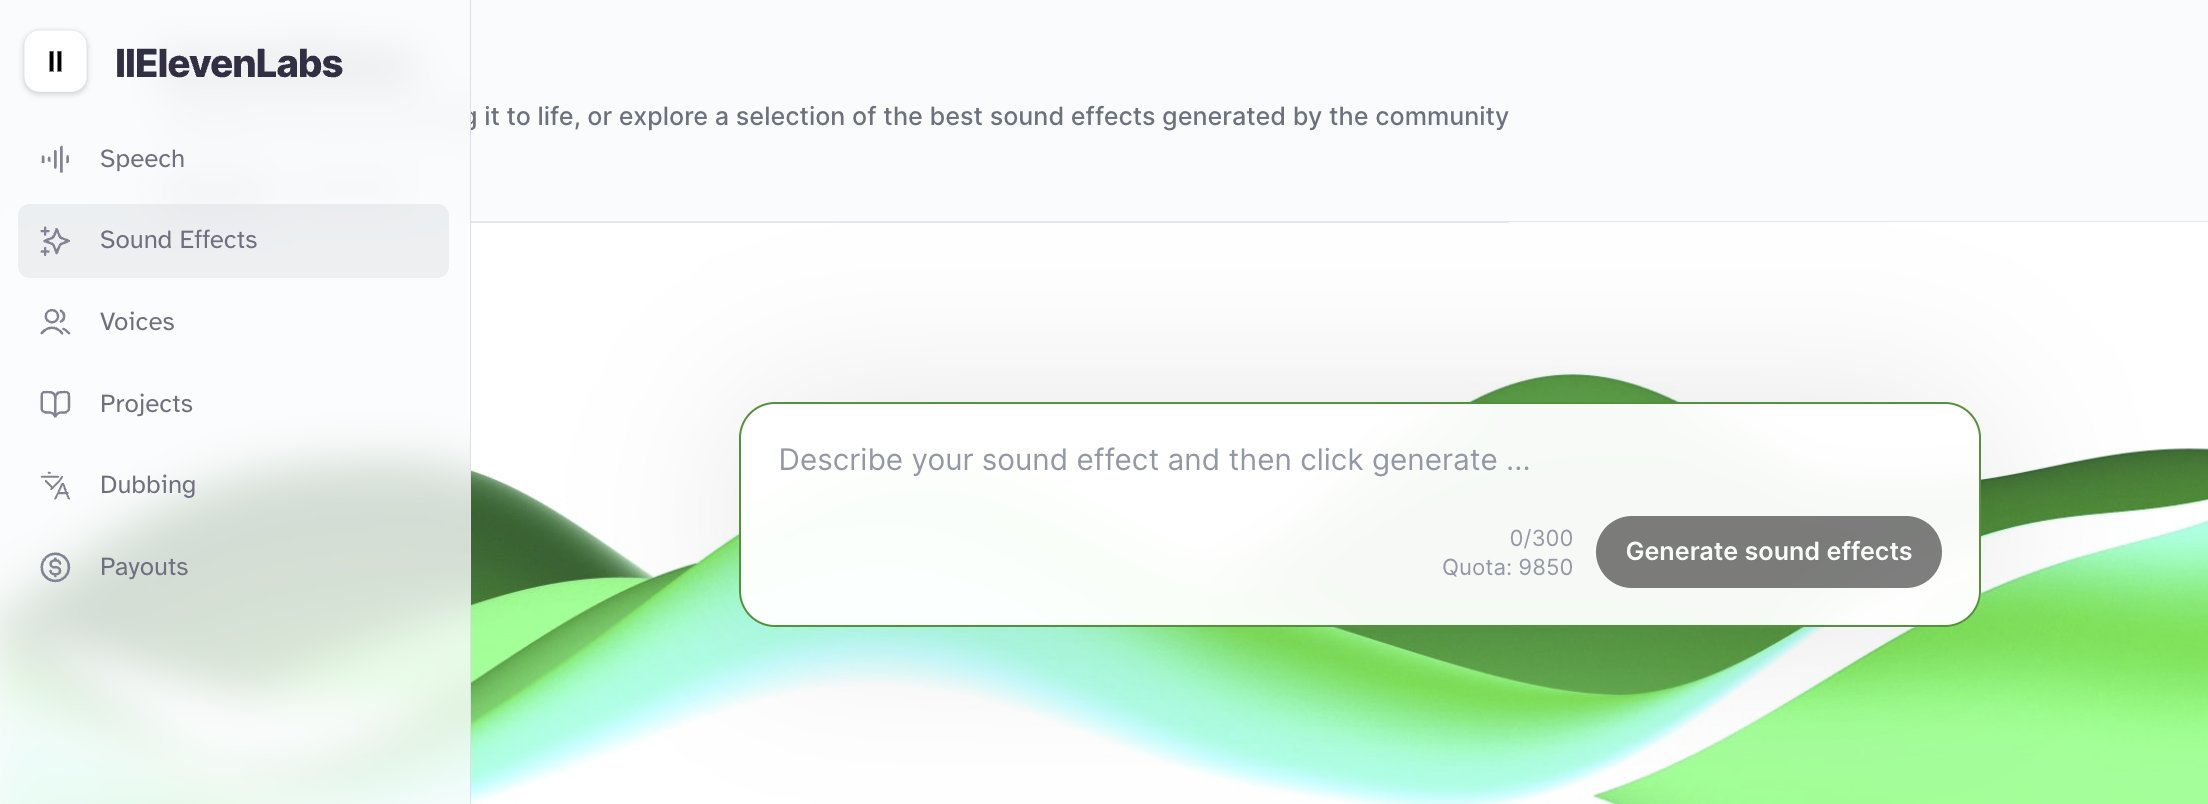The height and width of the screenshot is (804, 2208).
Task: Select the Dubbing translation icon
Action: 55,485
